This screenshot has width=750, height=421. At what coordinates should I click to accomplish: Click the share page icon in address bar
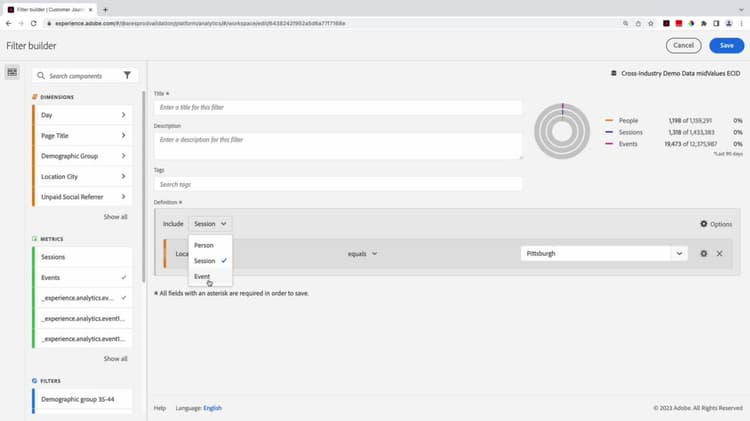coord(638,23)
